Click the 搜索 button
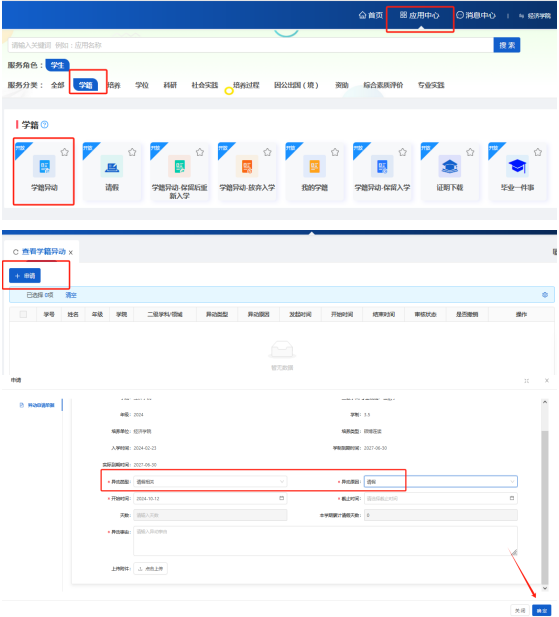This screenshot has height=617, width=559. coord(507,45)
